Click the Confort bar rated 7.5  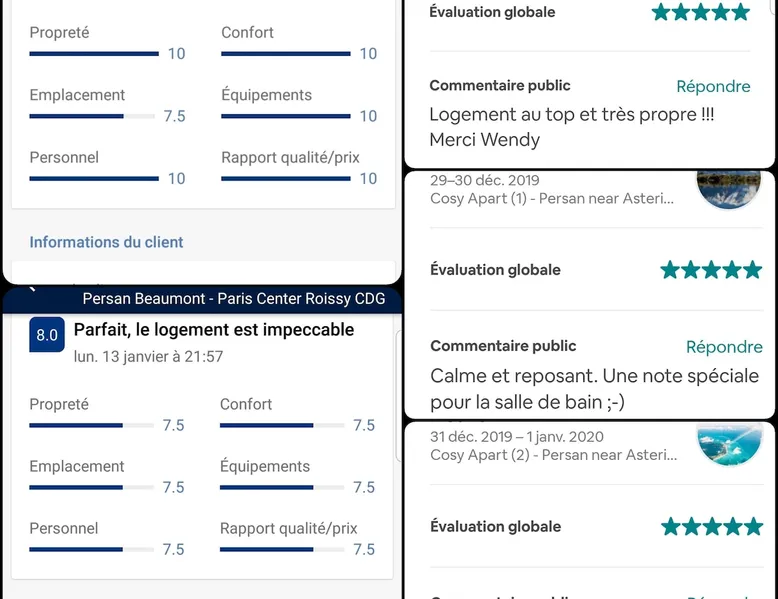coord(282,426)
